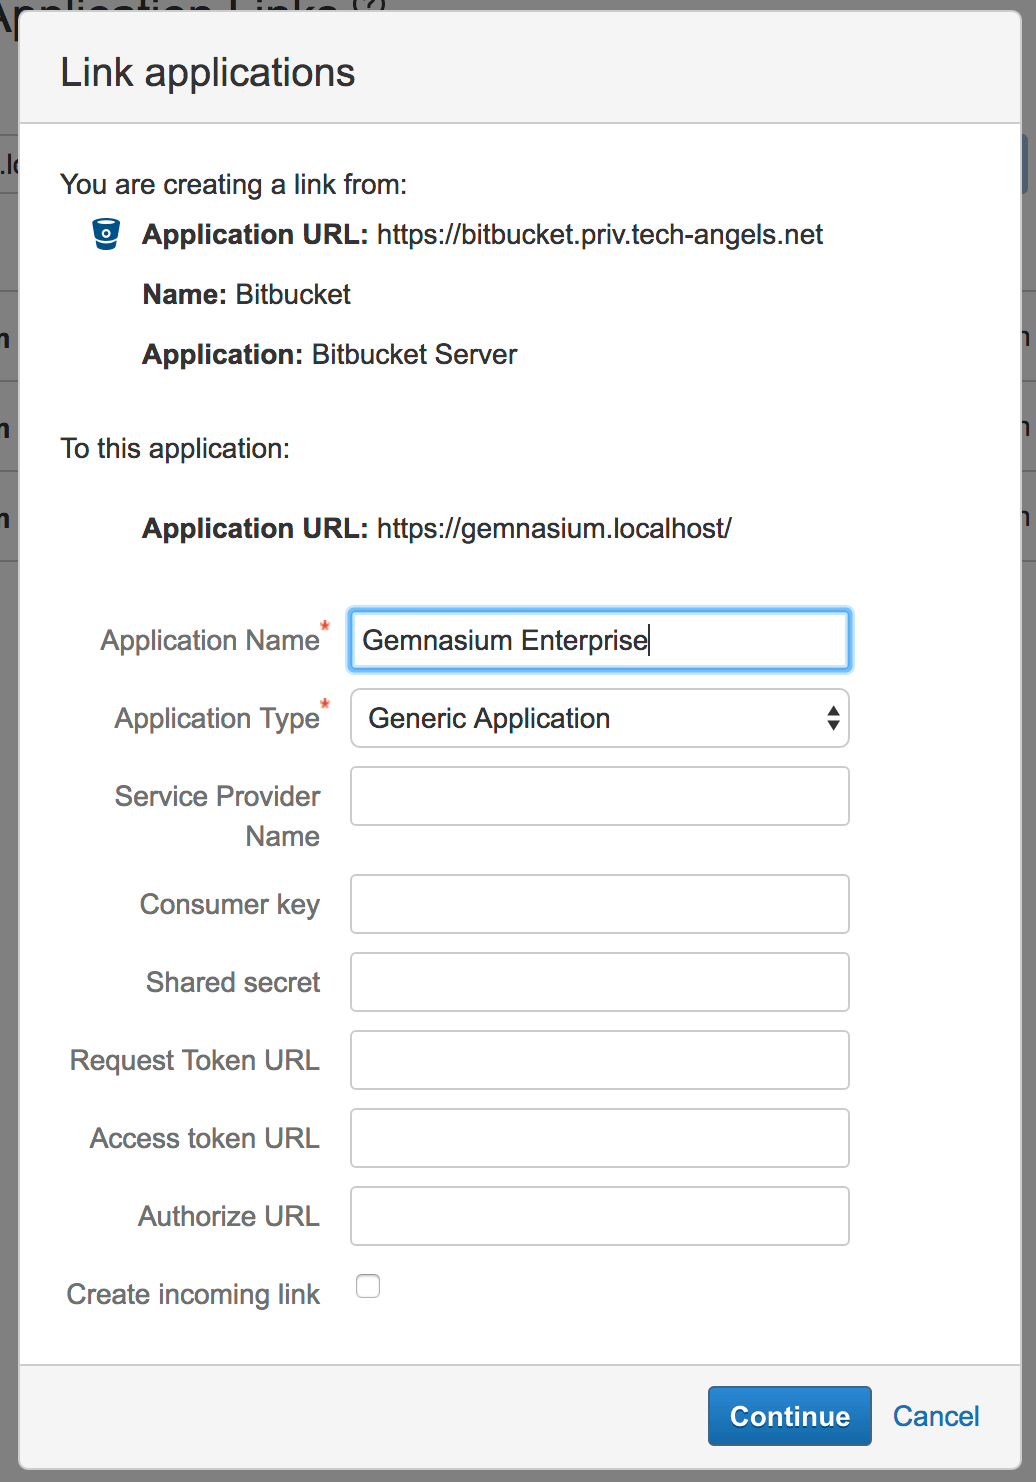Click the Consumer key input field
Viewport: 1036px width, 1482px height.
pos(600,904)
